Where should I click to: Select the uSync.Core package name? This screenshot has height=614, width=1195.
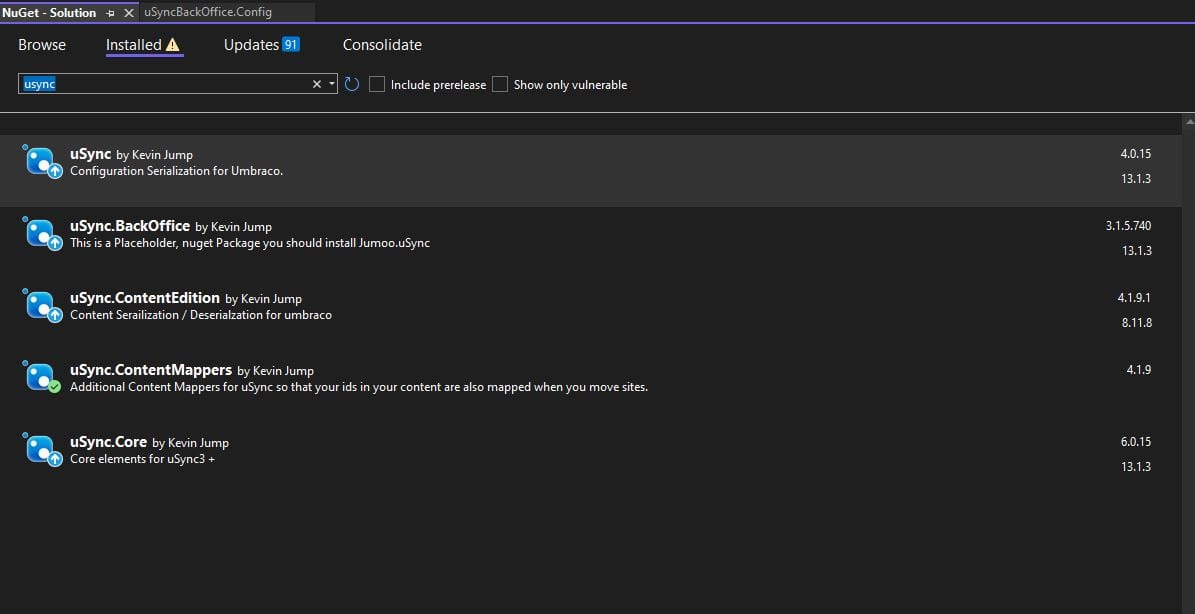108,442
